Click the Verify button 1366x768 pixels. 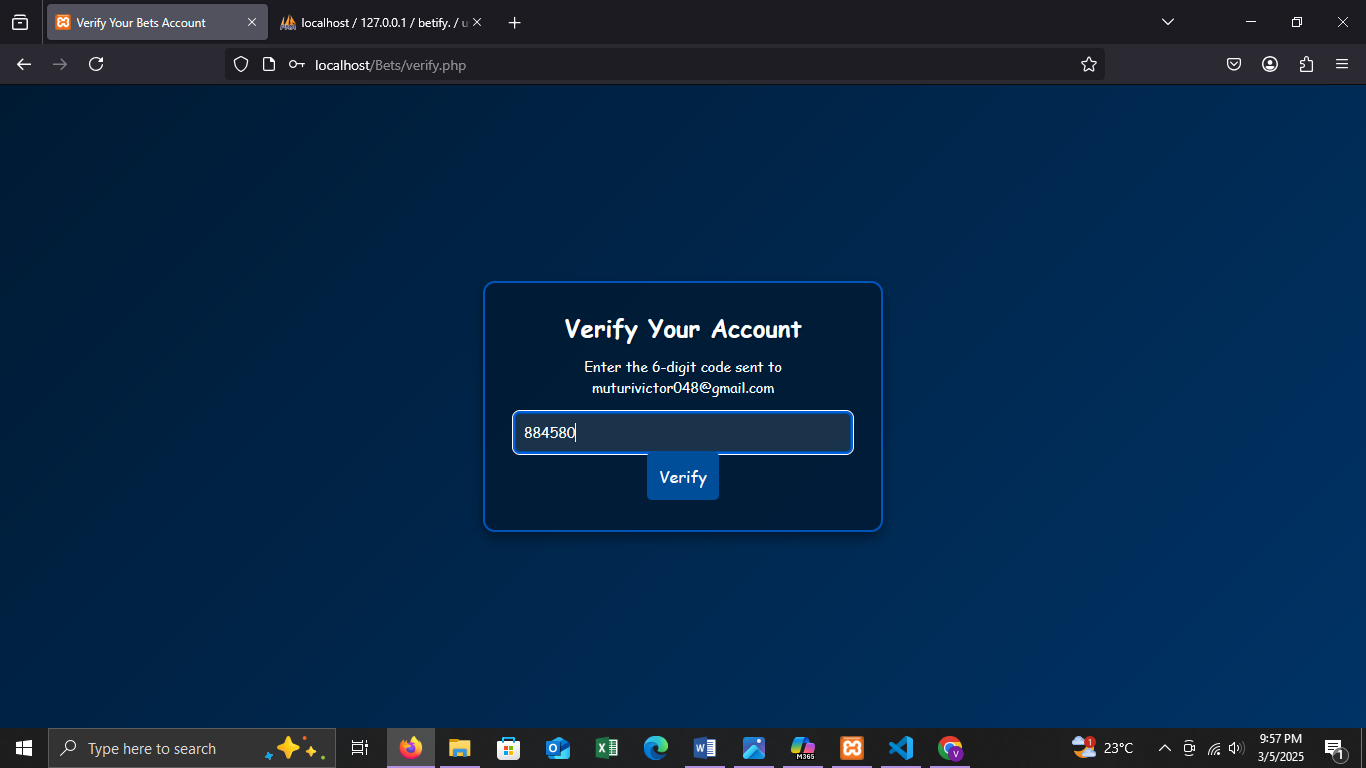[x=683, y=477]
